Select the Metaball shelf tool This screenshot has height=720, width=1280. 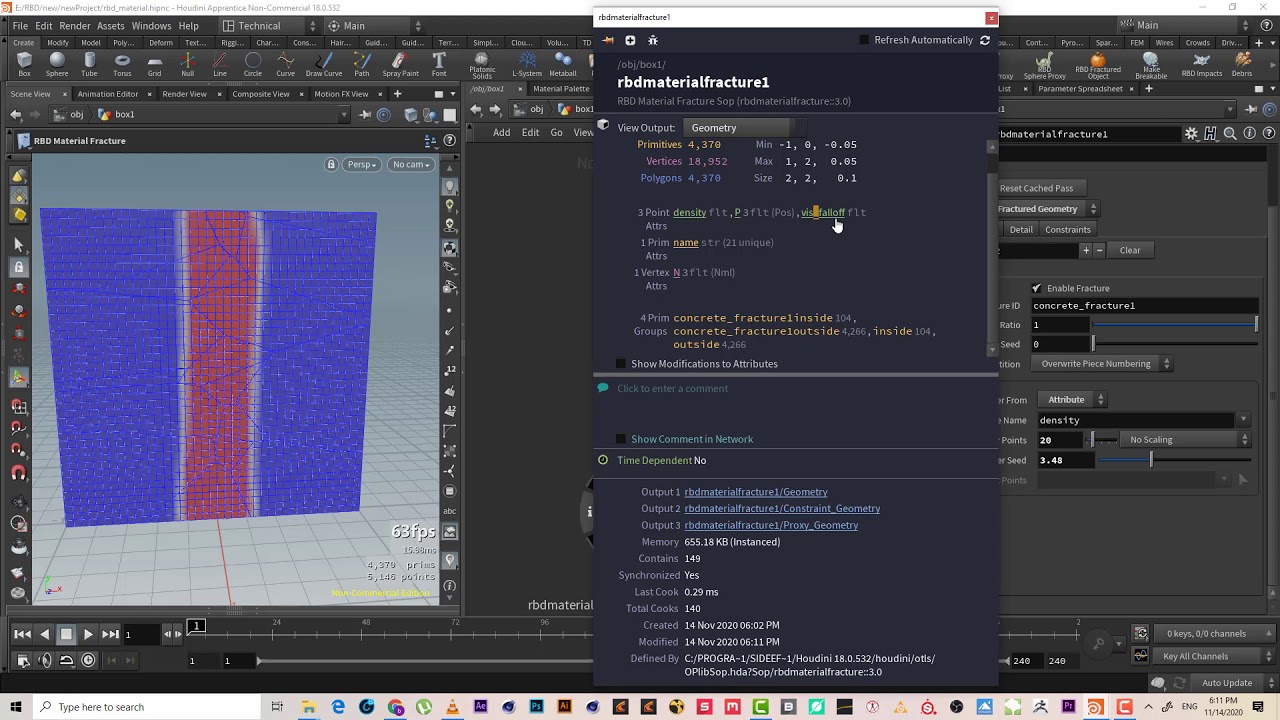pos(562,66)
